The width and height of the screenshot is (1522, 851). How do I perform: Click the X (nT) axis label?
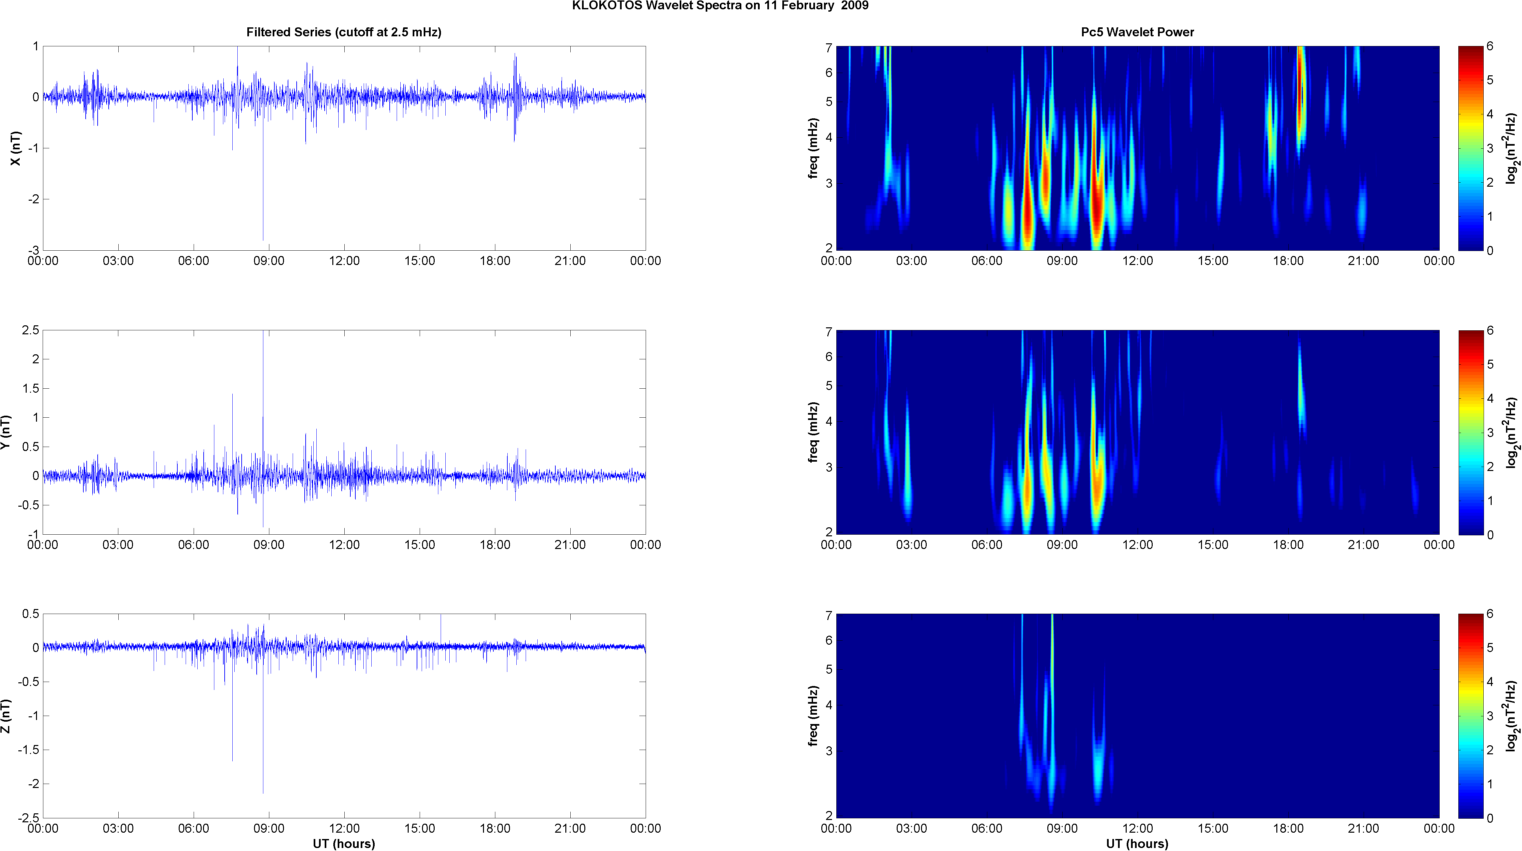coord(15,148)
